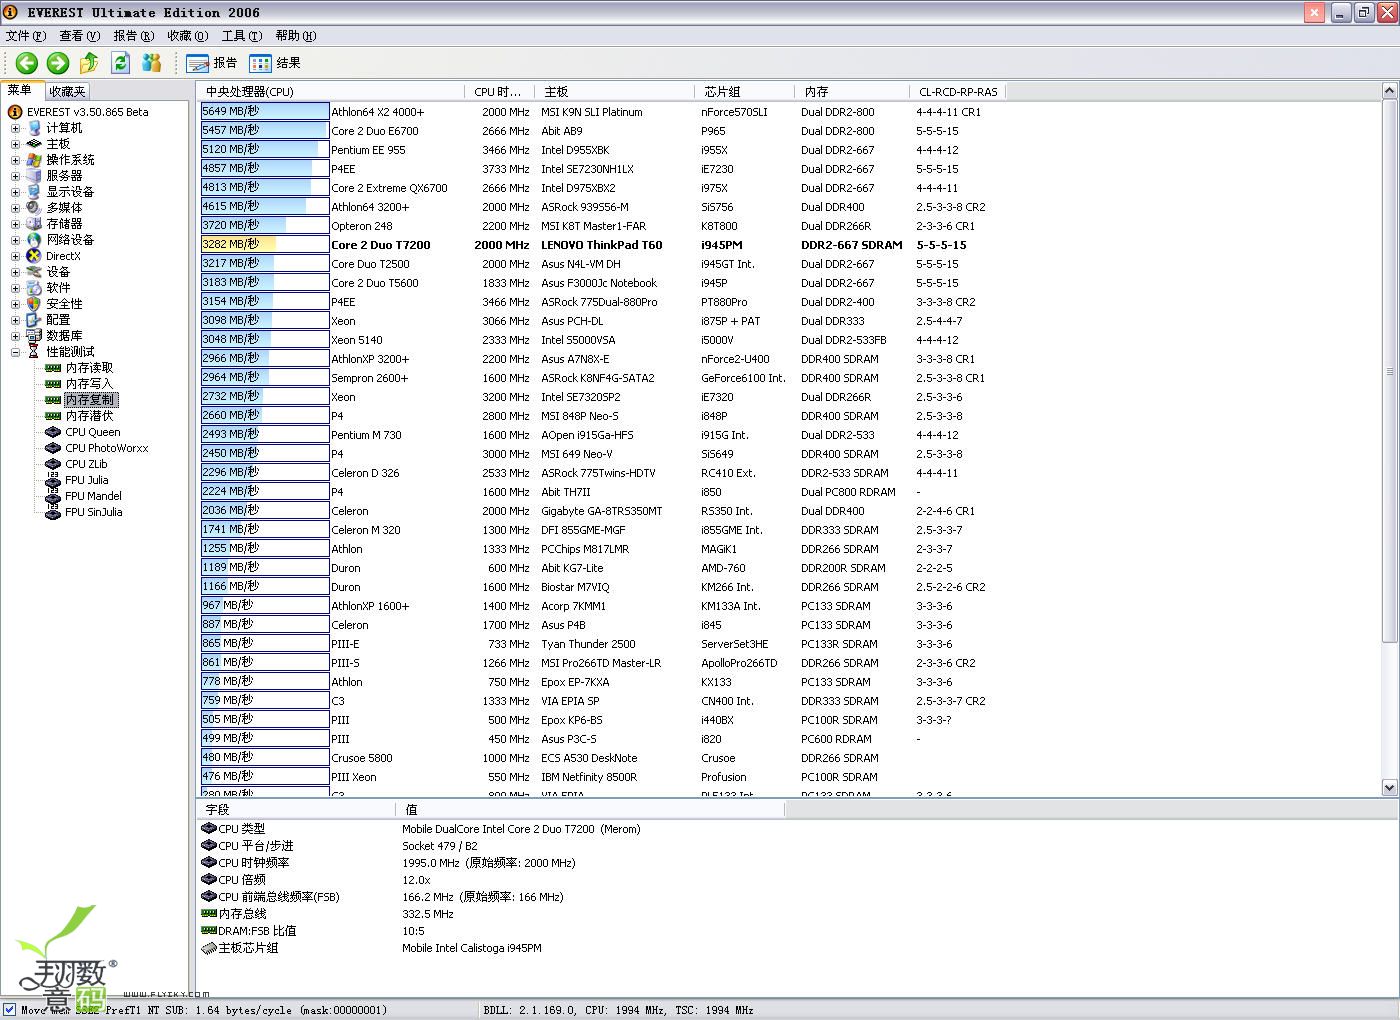The width and height of the screenshot is (1400, 1020).
Task: Expand the 网络设备 tree node
Action: (15, 240)
